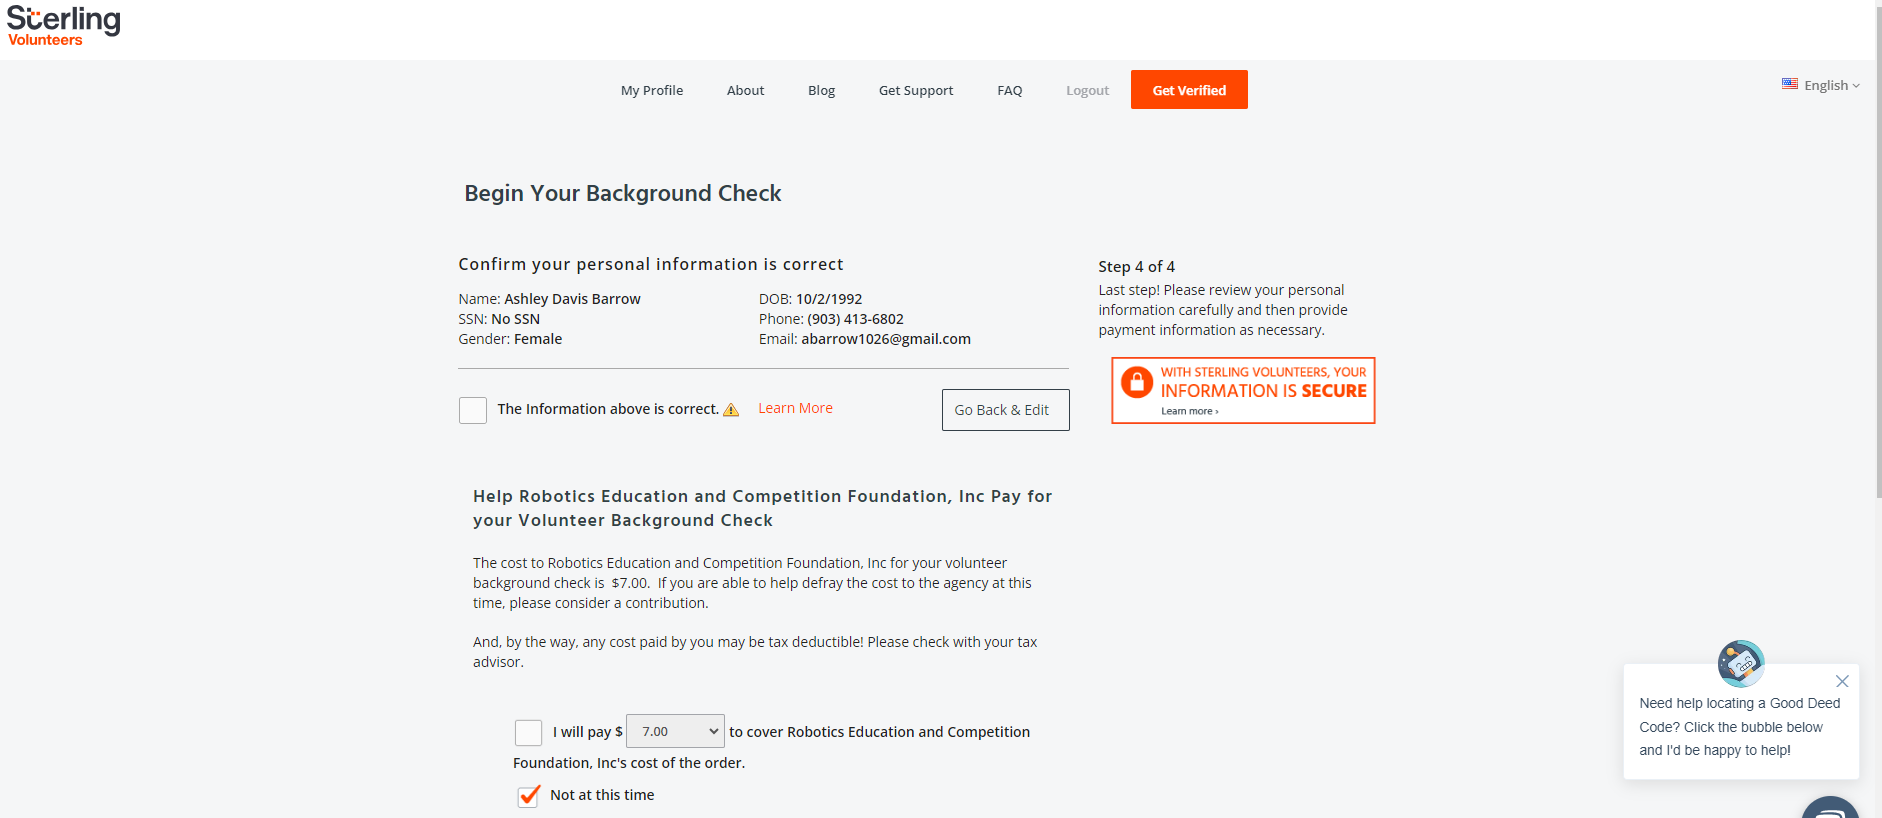Click Learn more in secure banner
Viewport: 1882px width, 818px height.
pos(1189,411)
